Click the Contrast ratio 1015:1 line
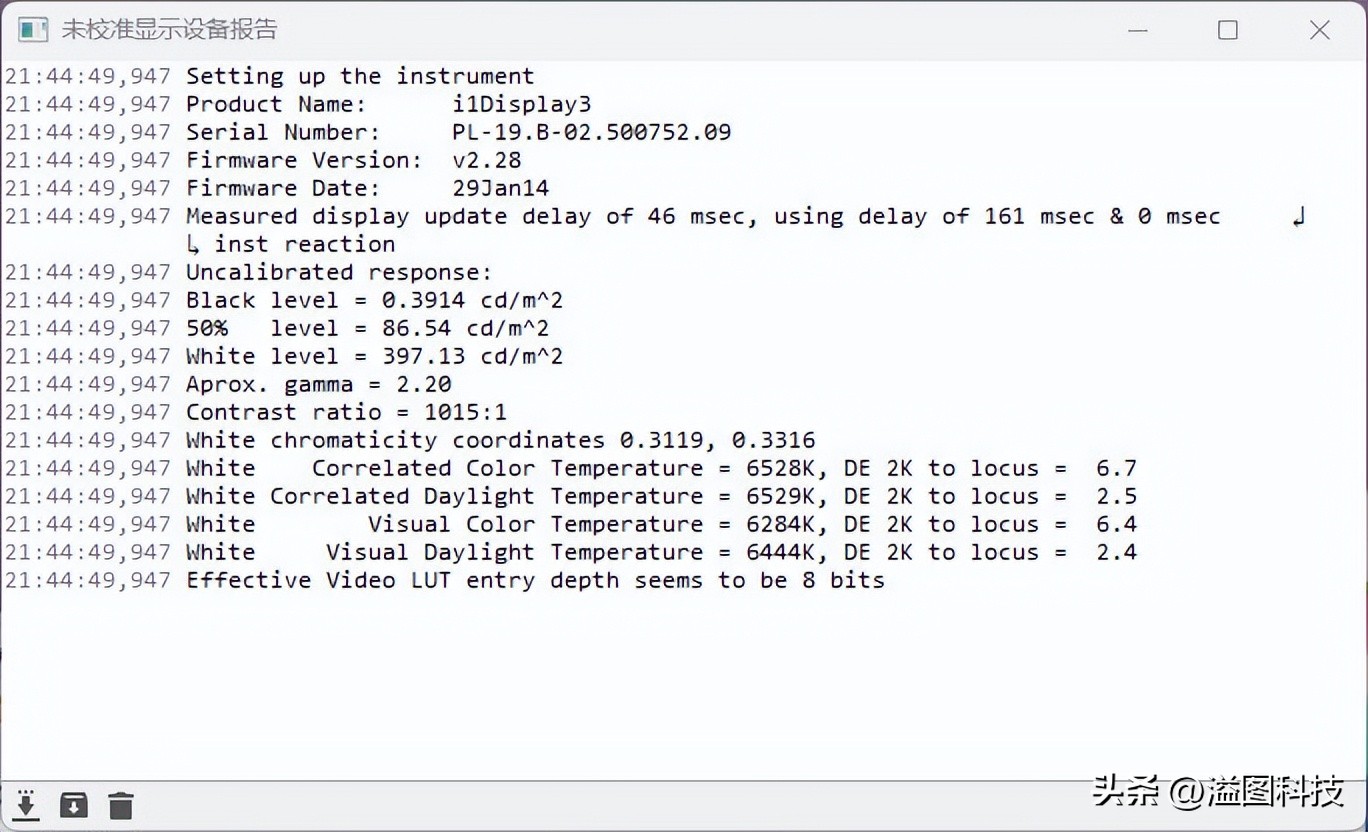The width and height of the screenshot is (1368, 832). (x=346, y=412)
